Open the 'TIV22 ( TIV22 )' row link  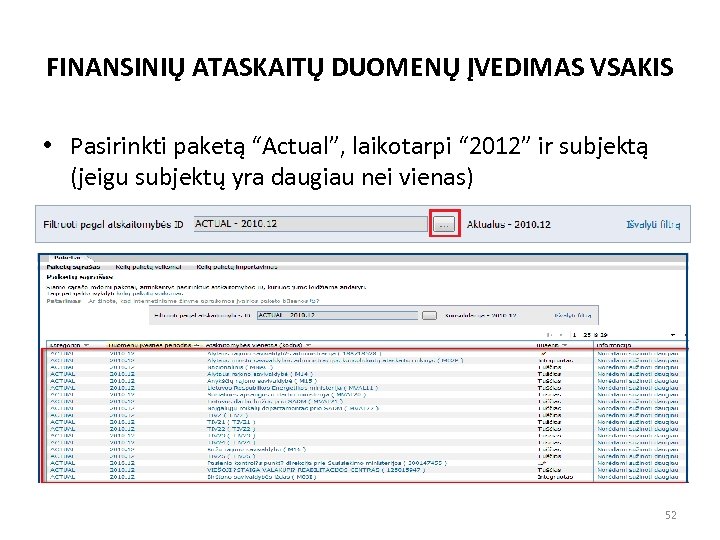(x=231, y=429)
